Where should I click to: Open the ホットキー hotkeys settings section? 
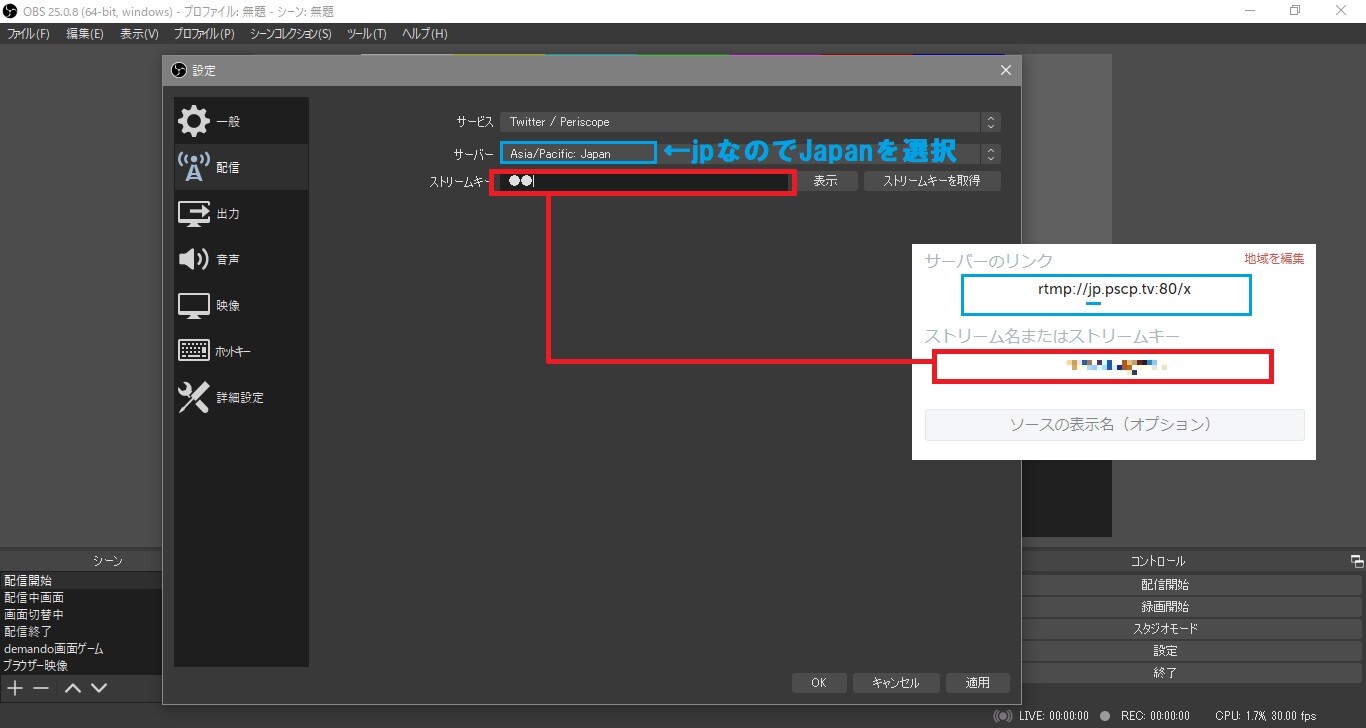coord(241,351)
